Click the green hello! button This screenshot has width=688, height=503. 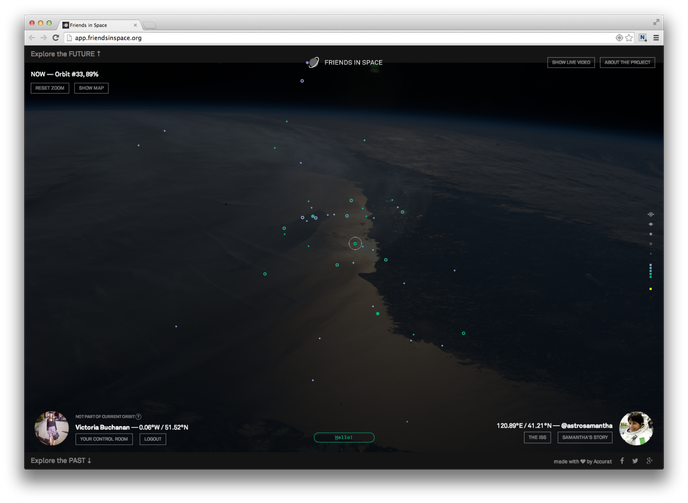[x=344, y=437]
